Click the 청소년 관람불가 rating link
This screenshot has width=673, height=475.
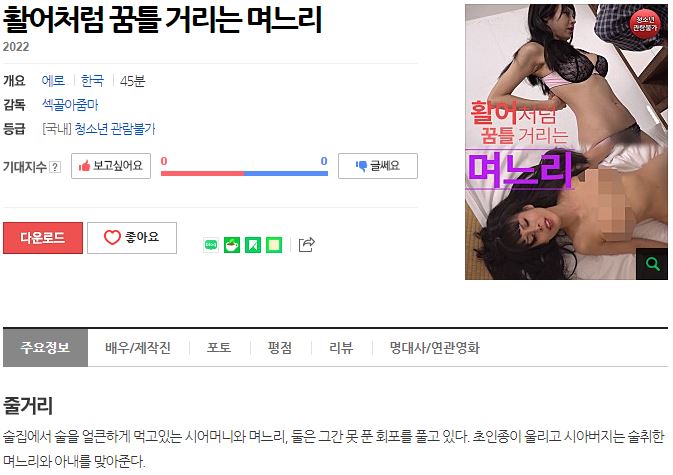[115, 128]
